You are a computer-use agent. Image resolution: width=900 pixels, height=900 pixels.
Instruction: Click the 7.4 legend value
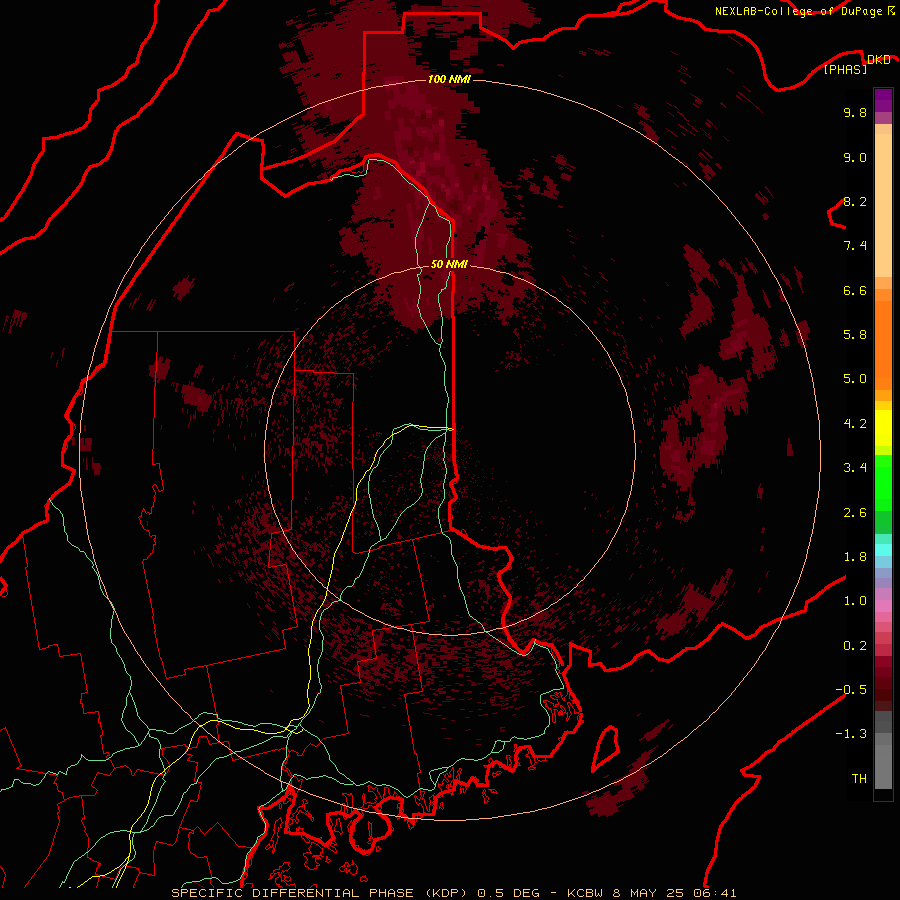pos(855,246)
